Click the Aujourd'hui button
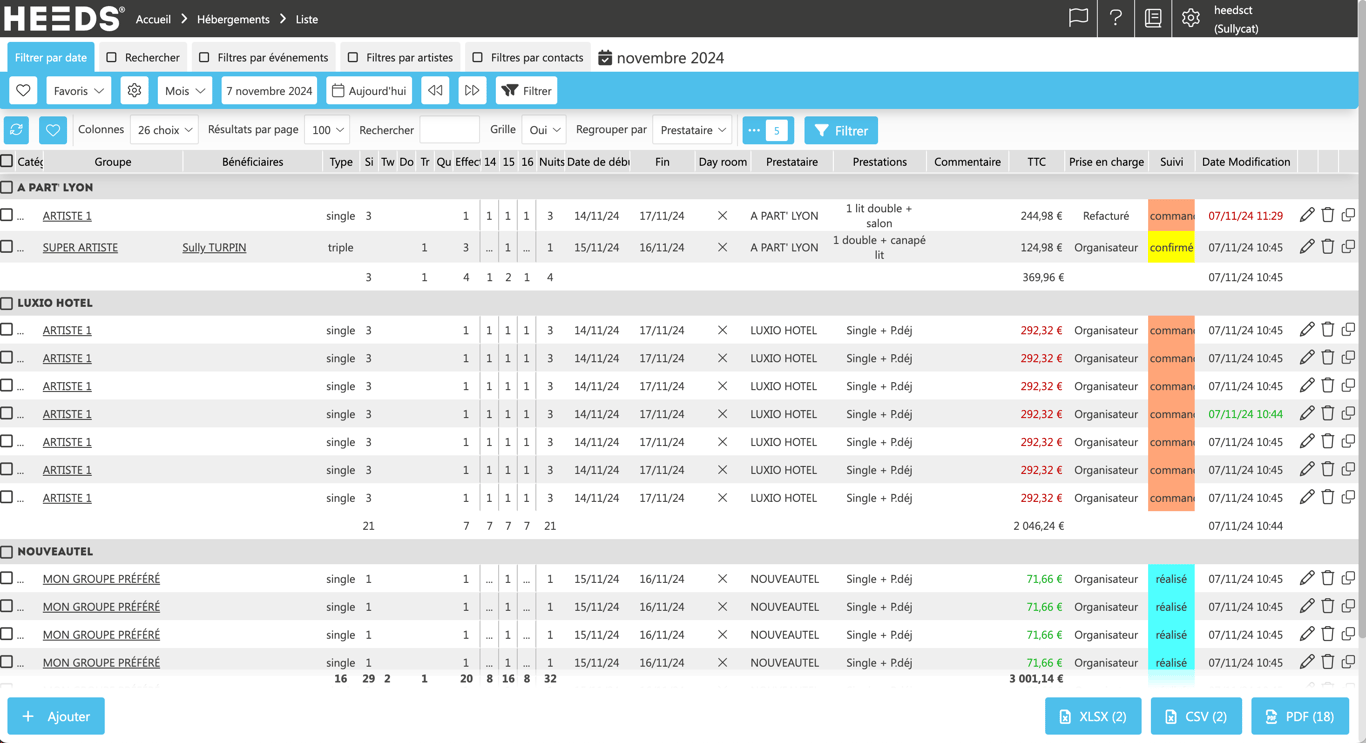Viewport: 1366px width, 743px height. [x=369, y=91]
